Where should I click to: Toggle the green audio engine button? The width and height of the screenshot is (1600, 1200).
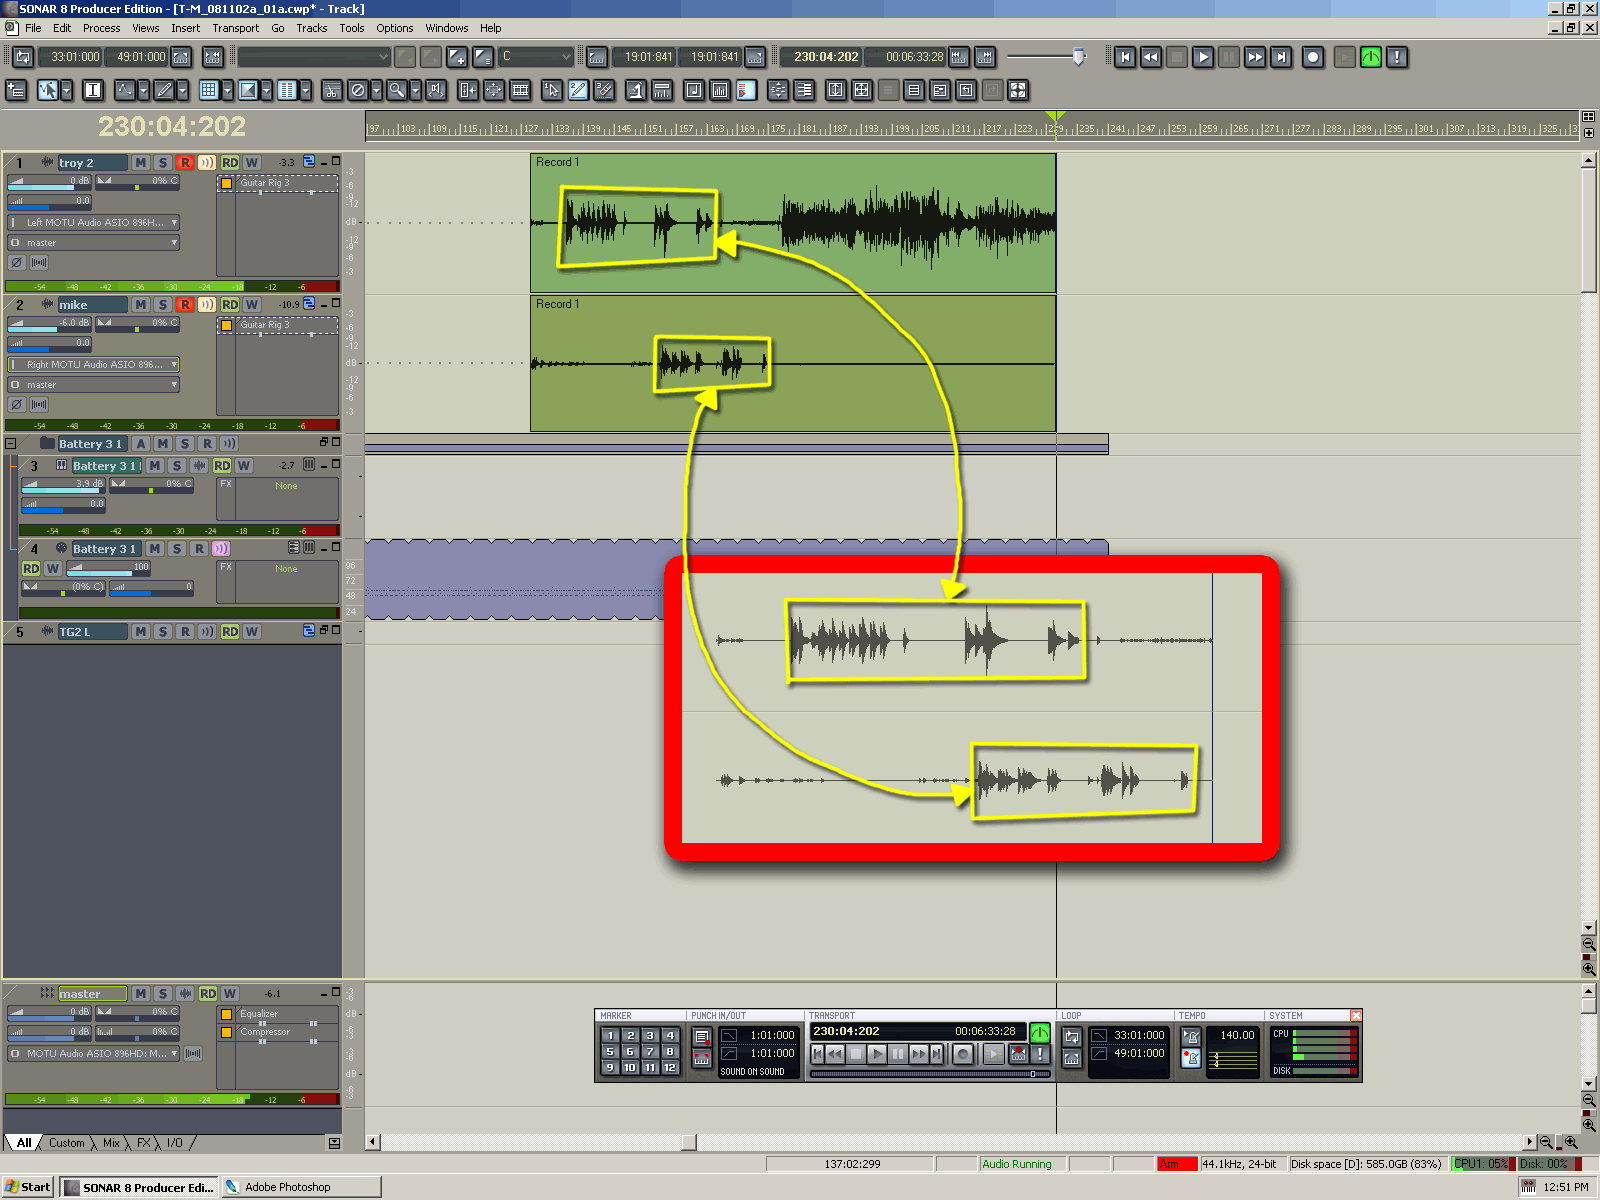[1371, 57]
